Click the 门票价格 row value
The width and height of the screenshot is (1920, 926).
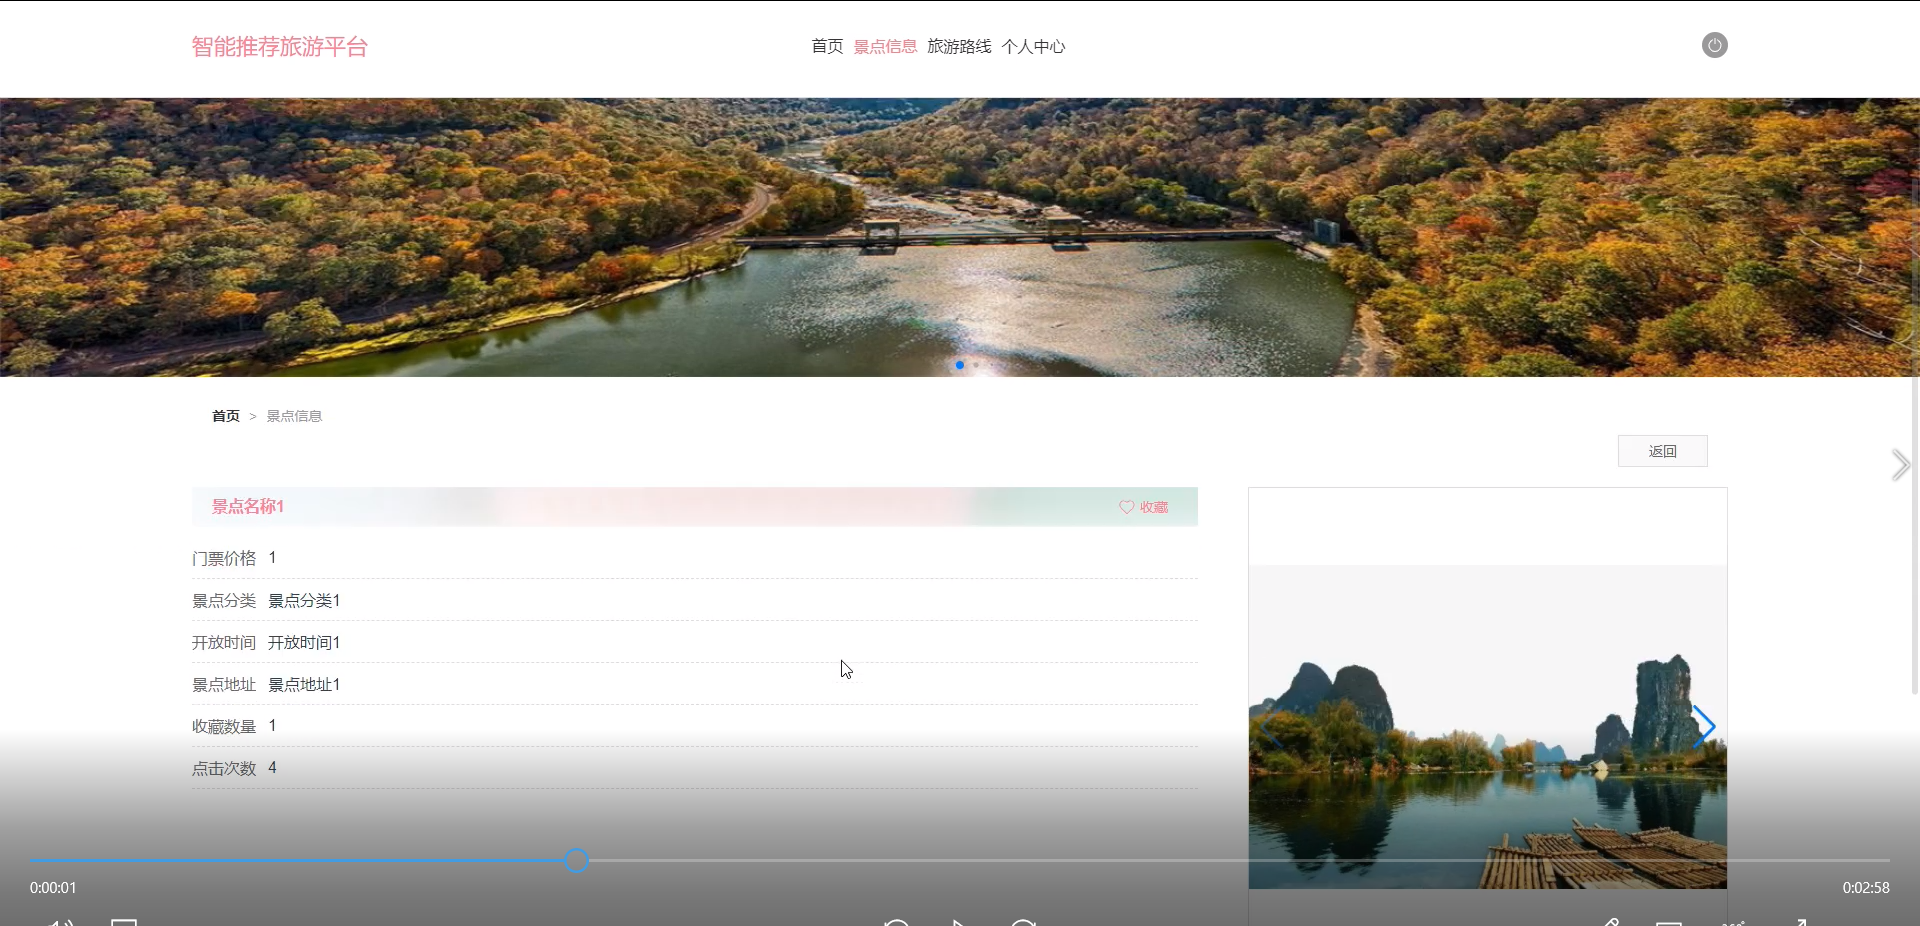[x=272, y=557]
